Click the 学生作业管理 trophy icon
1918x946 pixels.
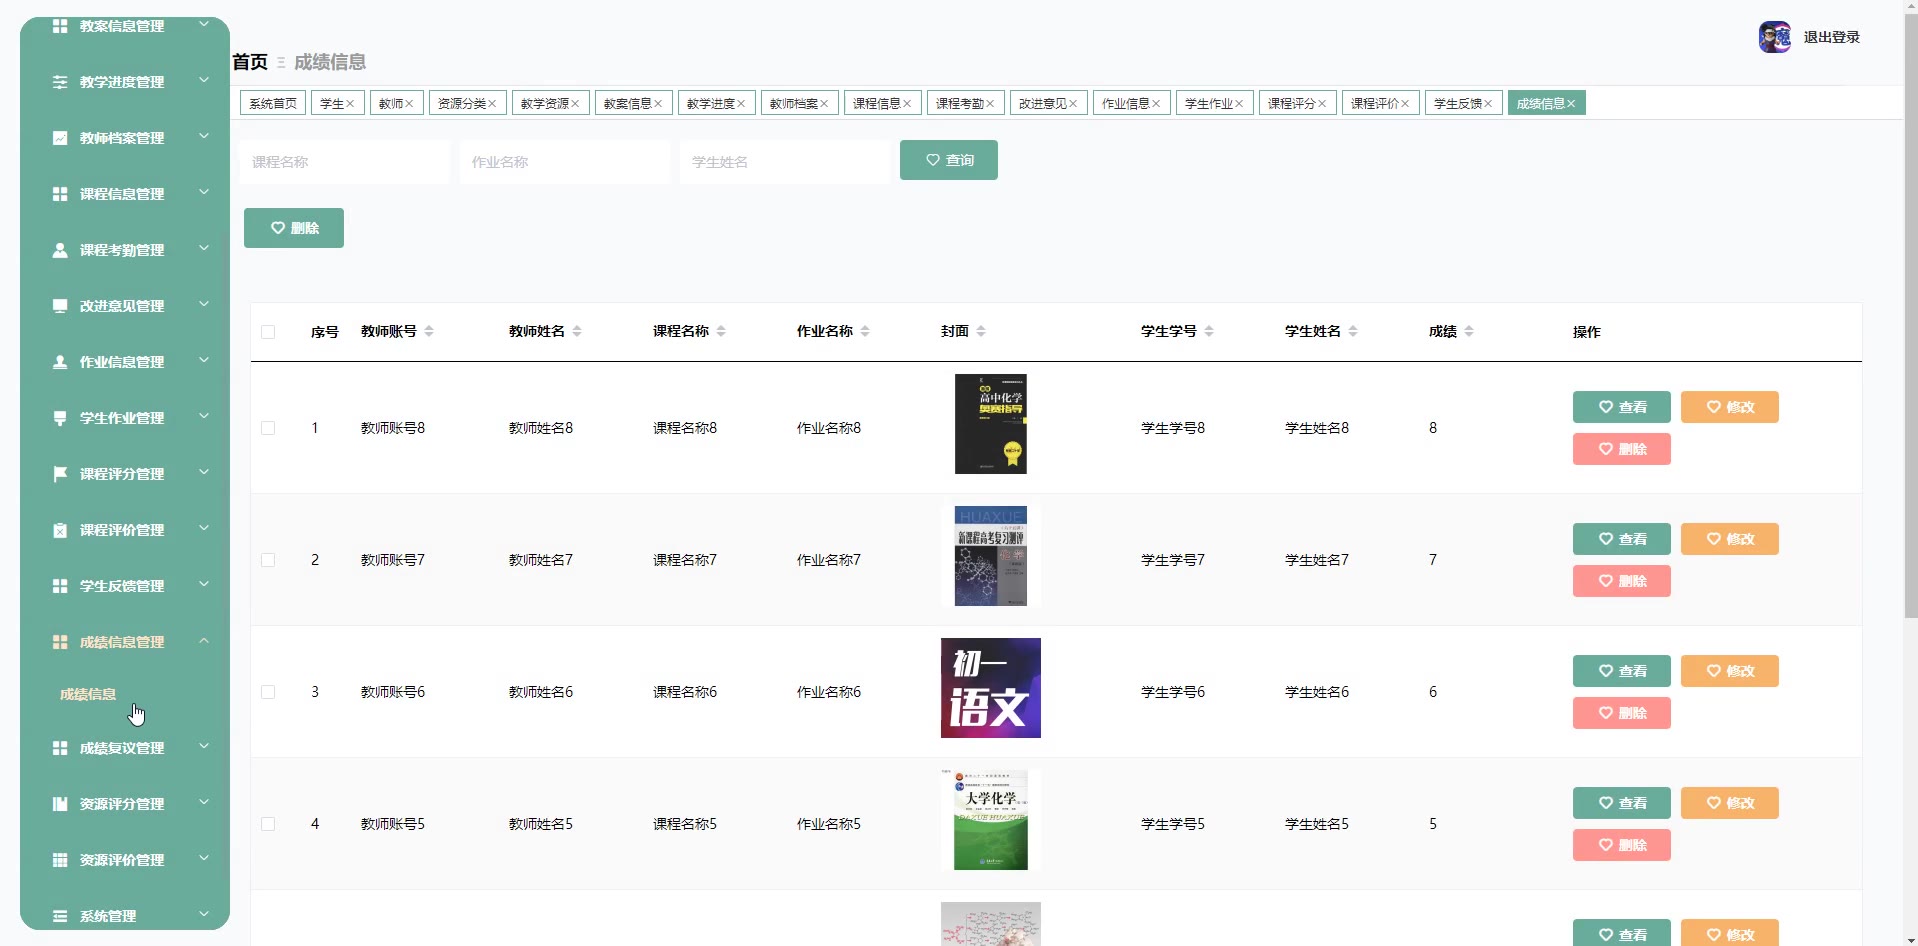point(60,418)
